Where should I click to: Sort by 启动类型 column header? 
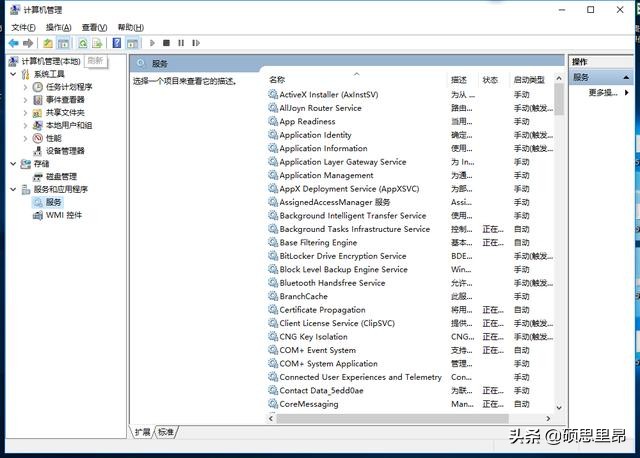point(529,80)
